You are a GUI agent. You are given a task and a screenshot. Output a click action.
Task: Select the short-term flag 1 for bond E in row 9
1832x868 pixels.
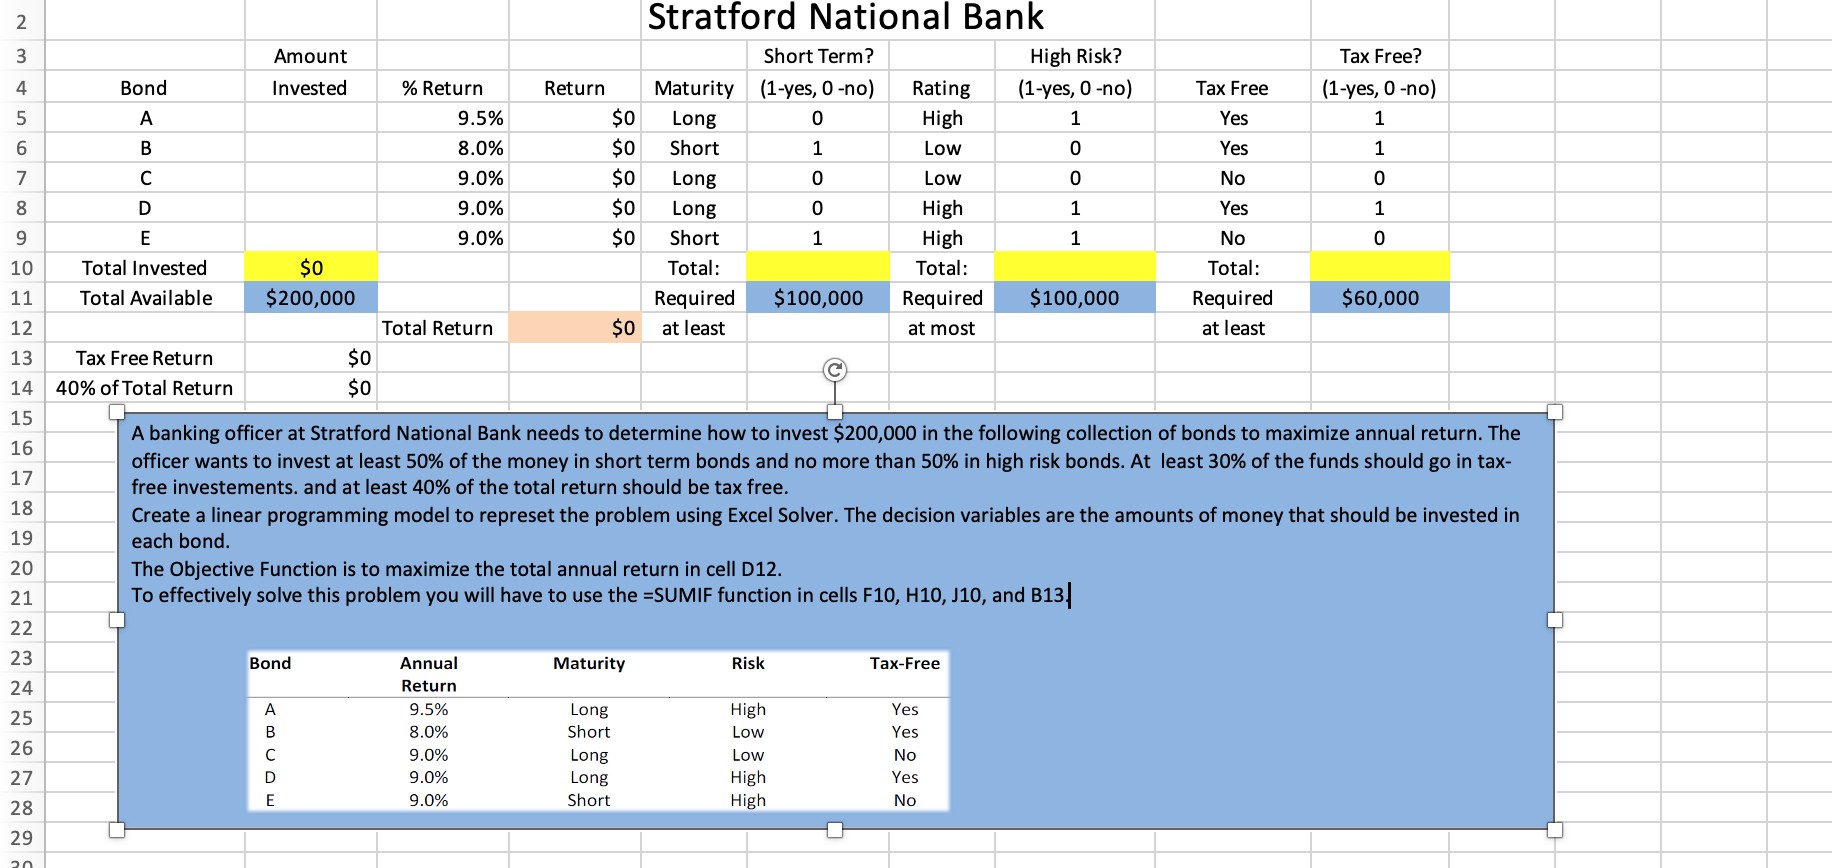point(818,238)
